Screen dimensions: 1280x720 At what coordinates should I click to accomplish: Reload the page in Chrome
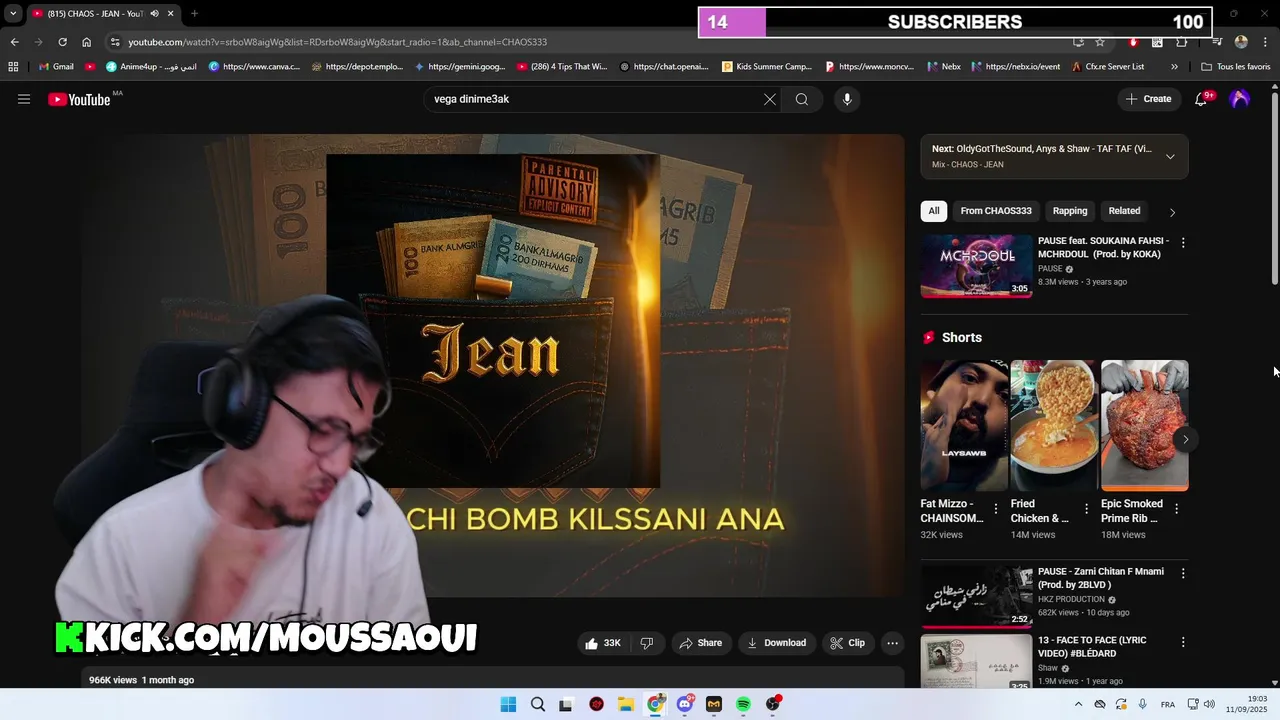coord(62,42)
